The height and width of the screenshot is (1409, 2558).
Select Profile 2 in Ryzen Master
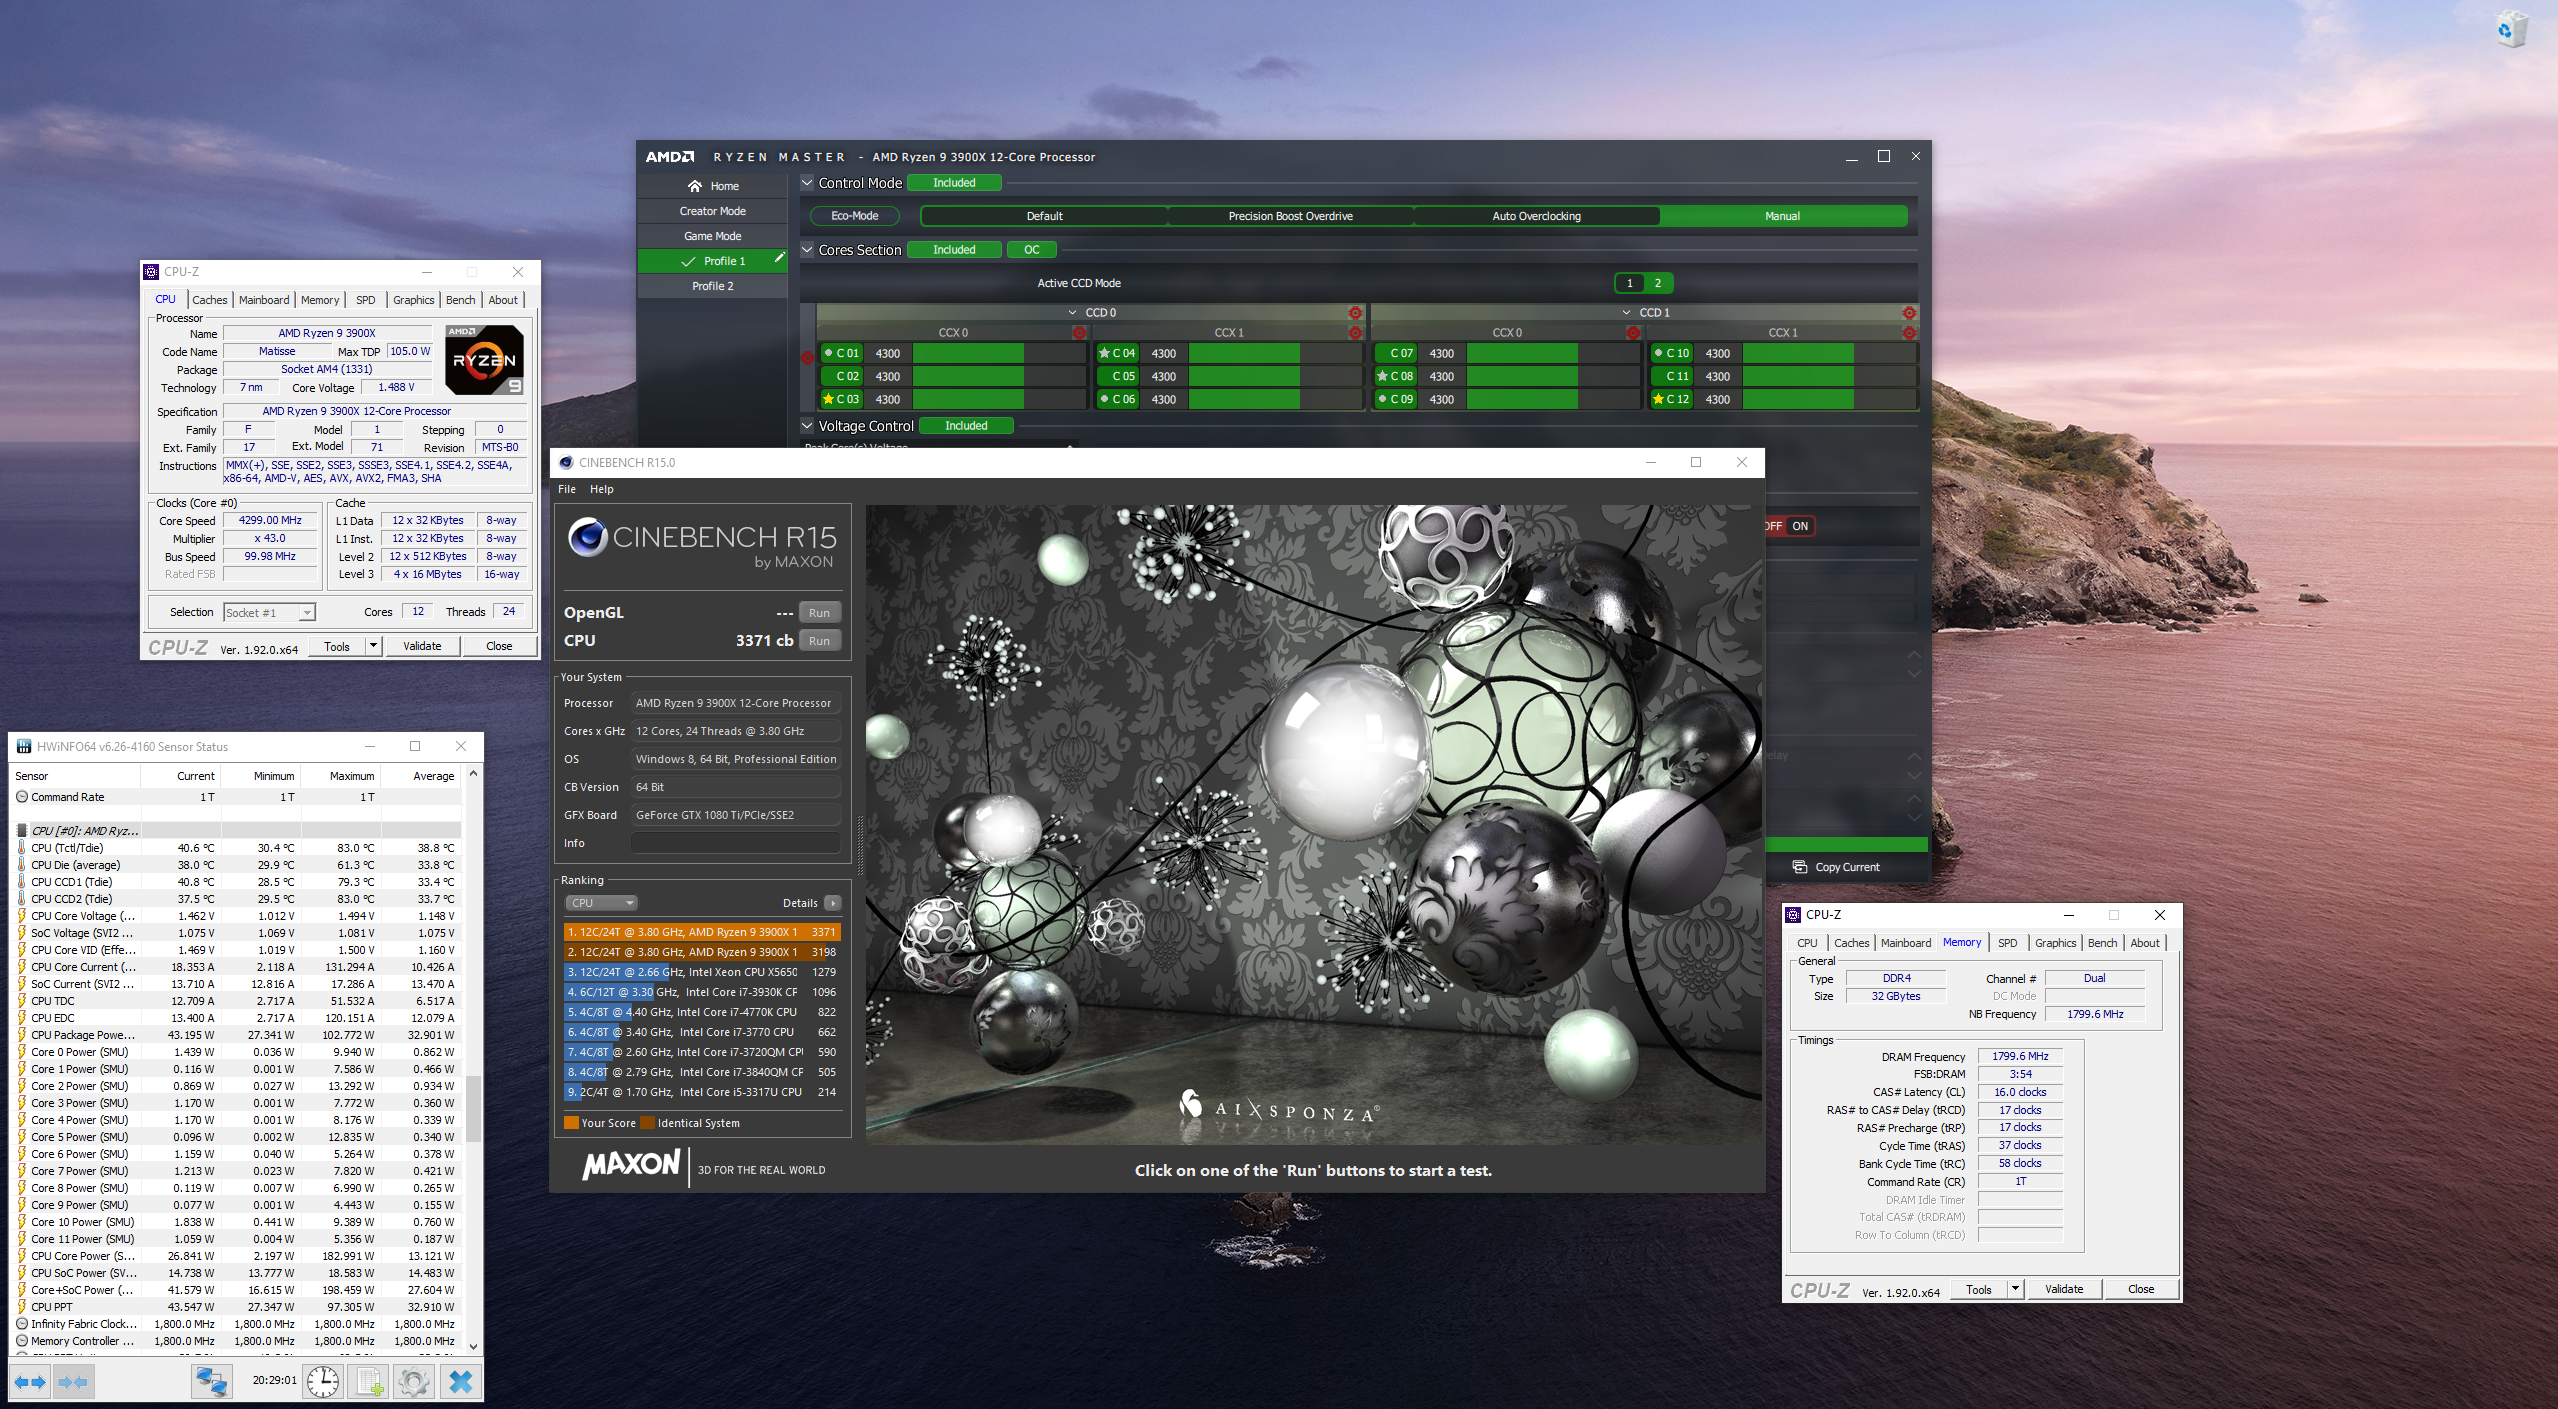click(712, 286)
